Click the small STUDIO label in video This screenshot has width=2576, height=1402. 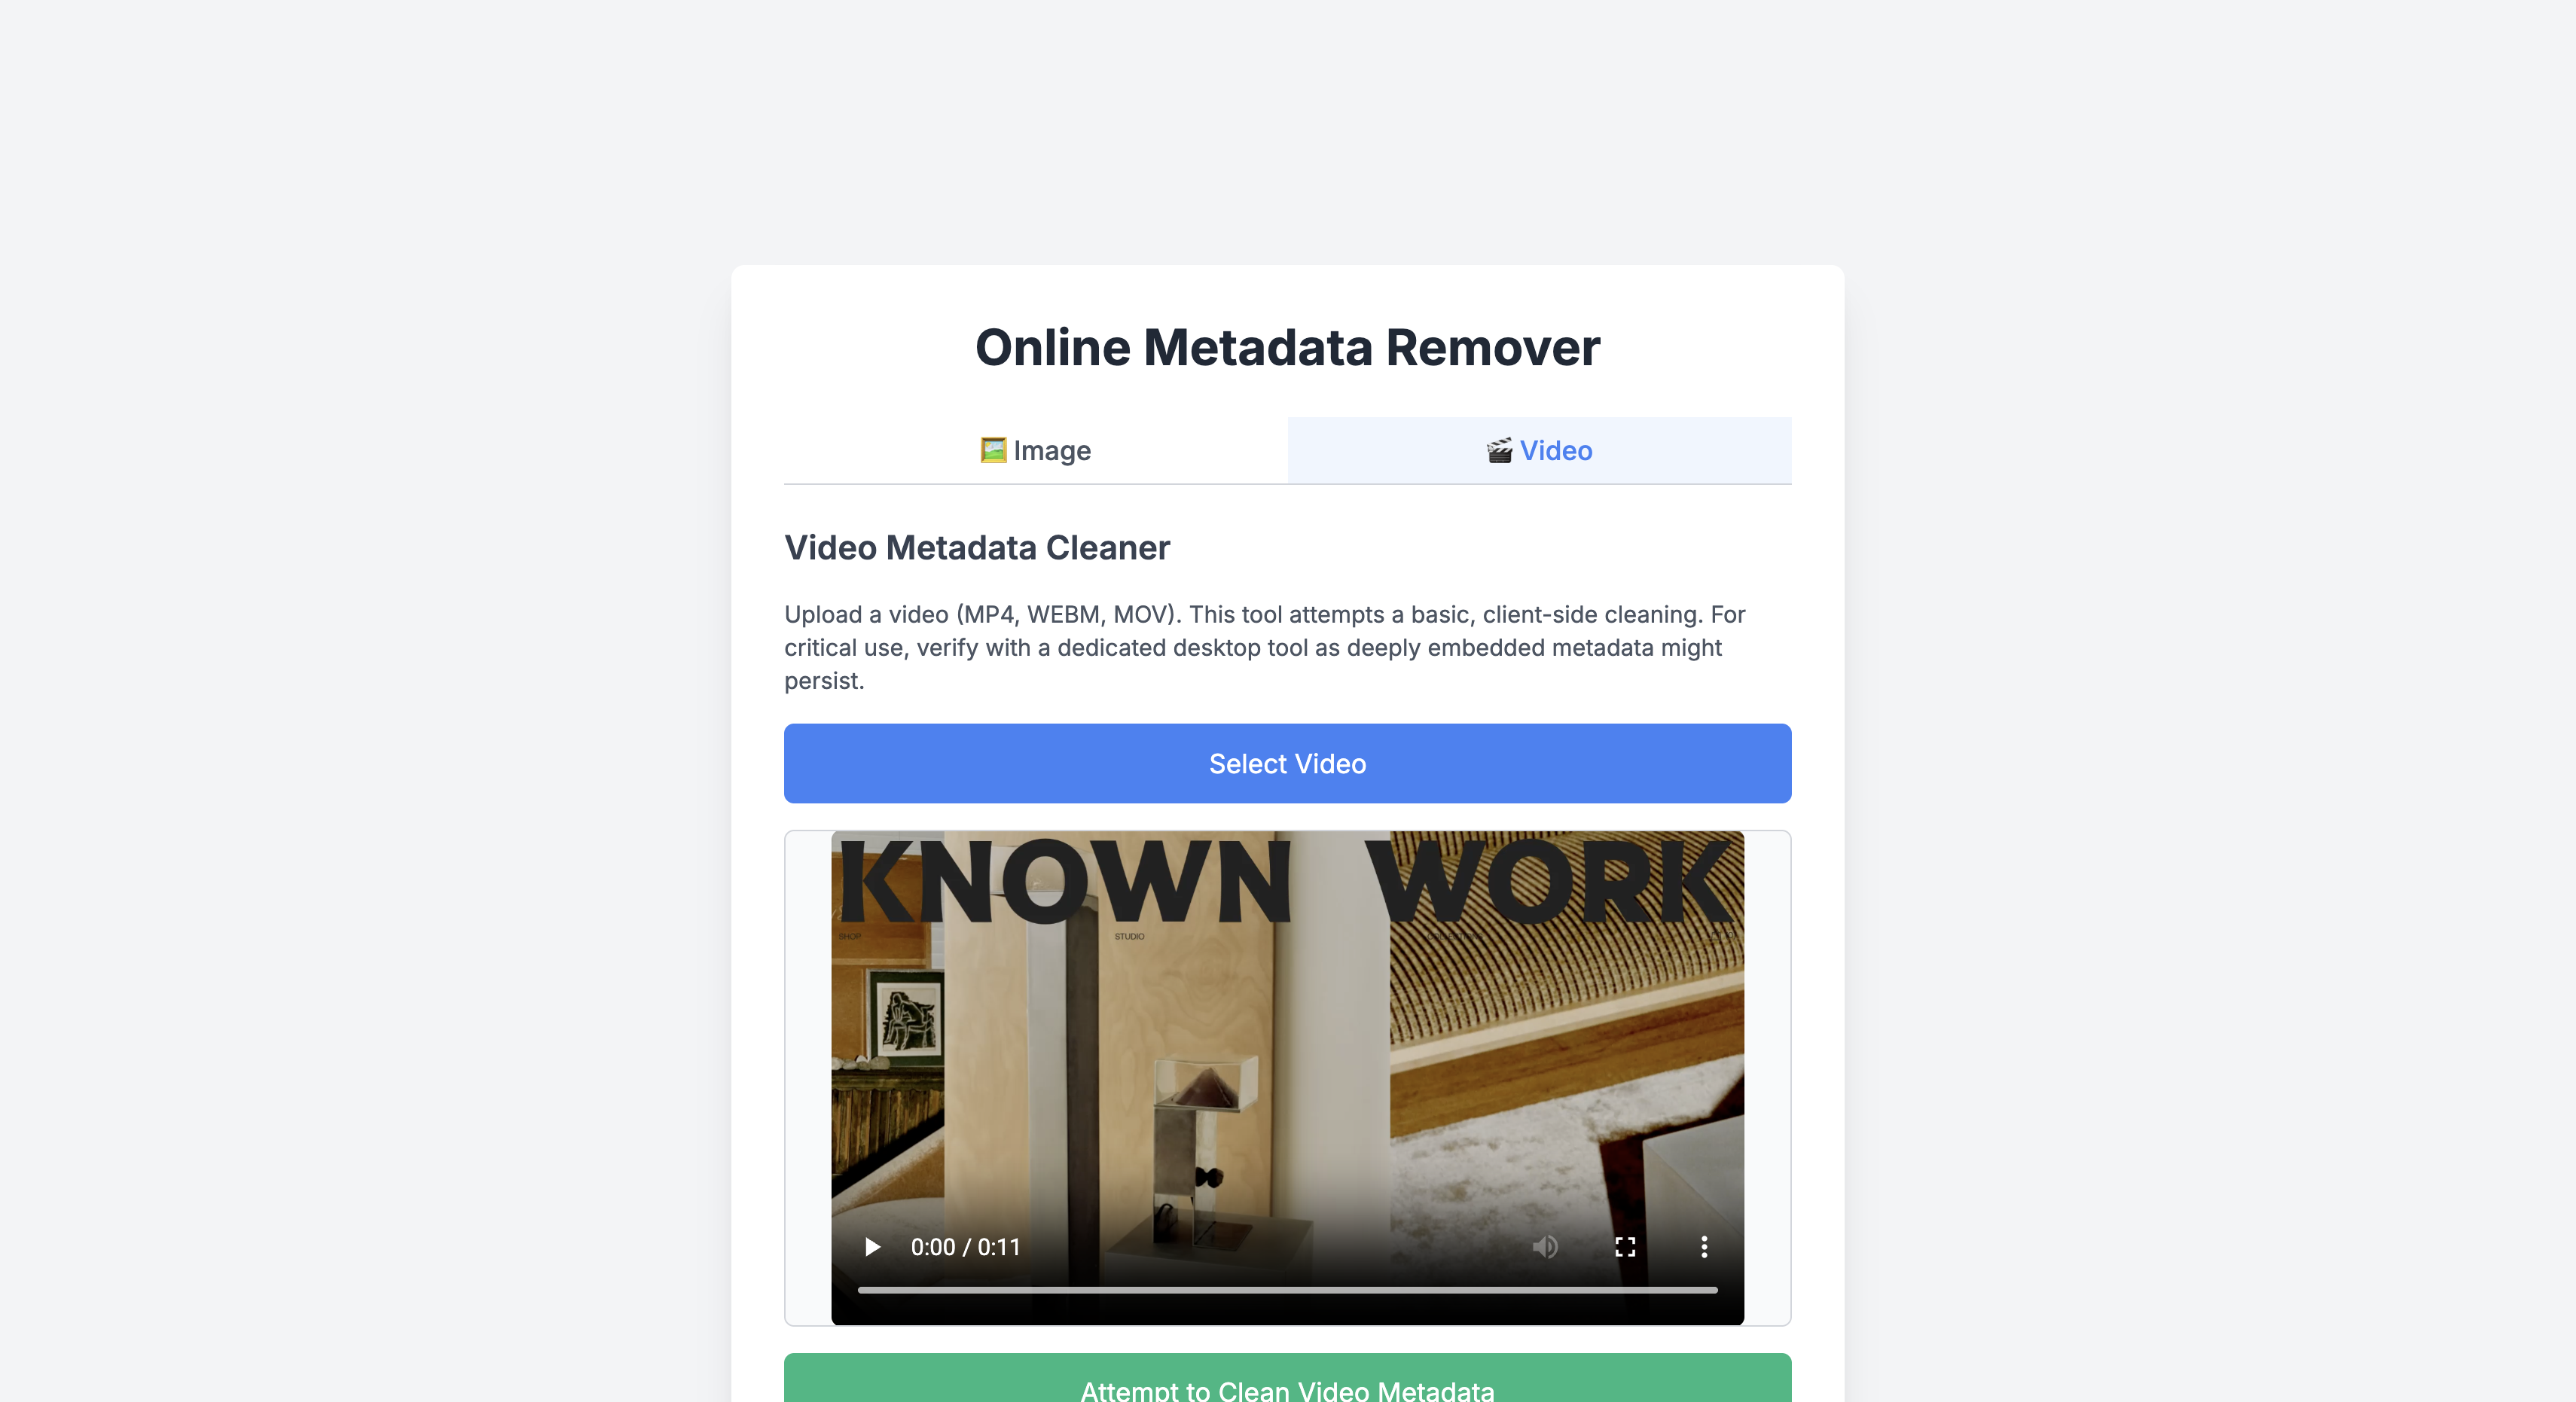pyautogui.click(x=1129, y=936)
